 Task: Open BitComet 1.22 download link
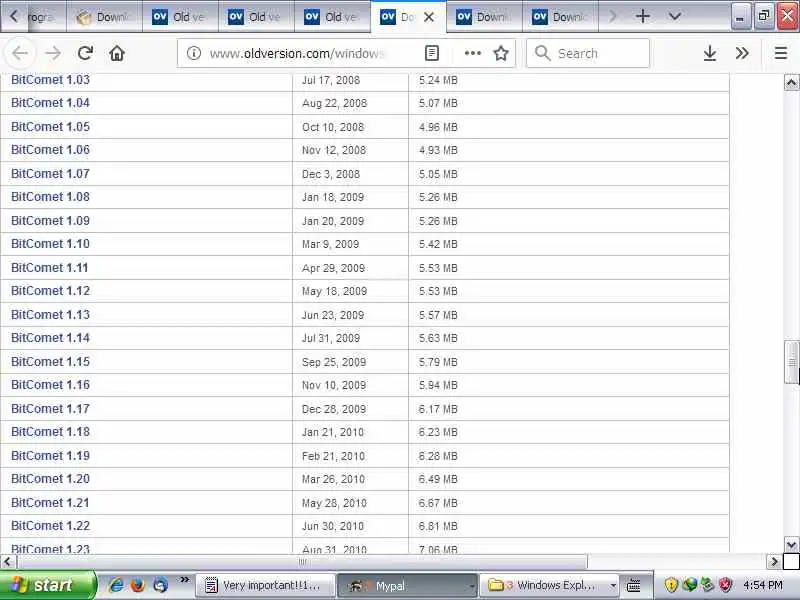(x=50, y=526)
